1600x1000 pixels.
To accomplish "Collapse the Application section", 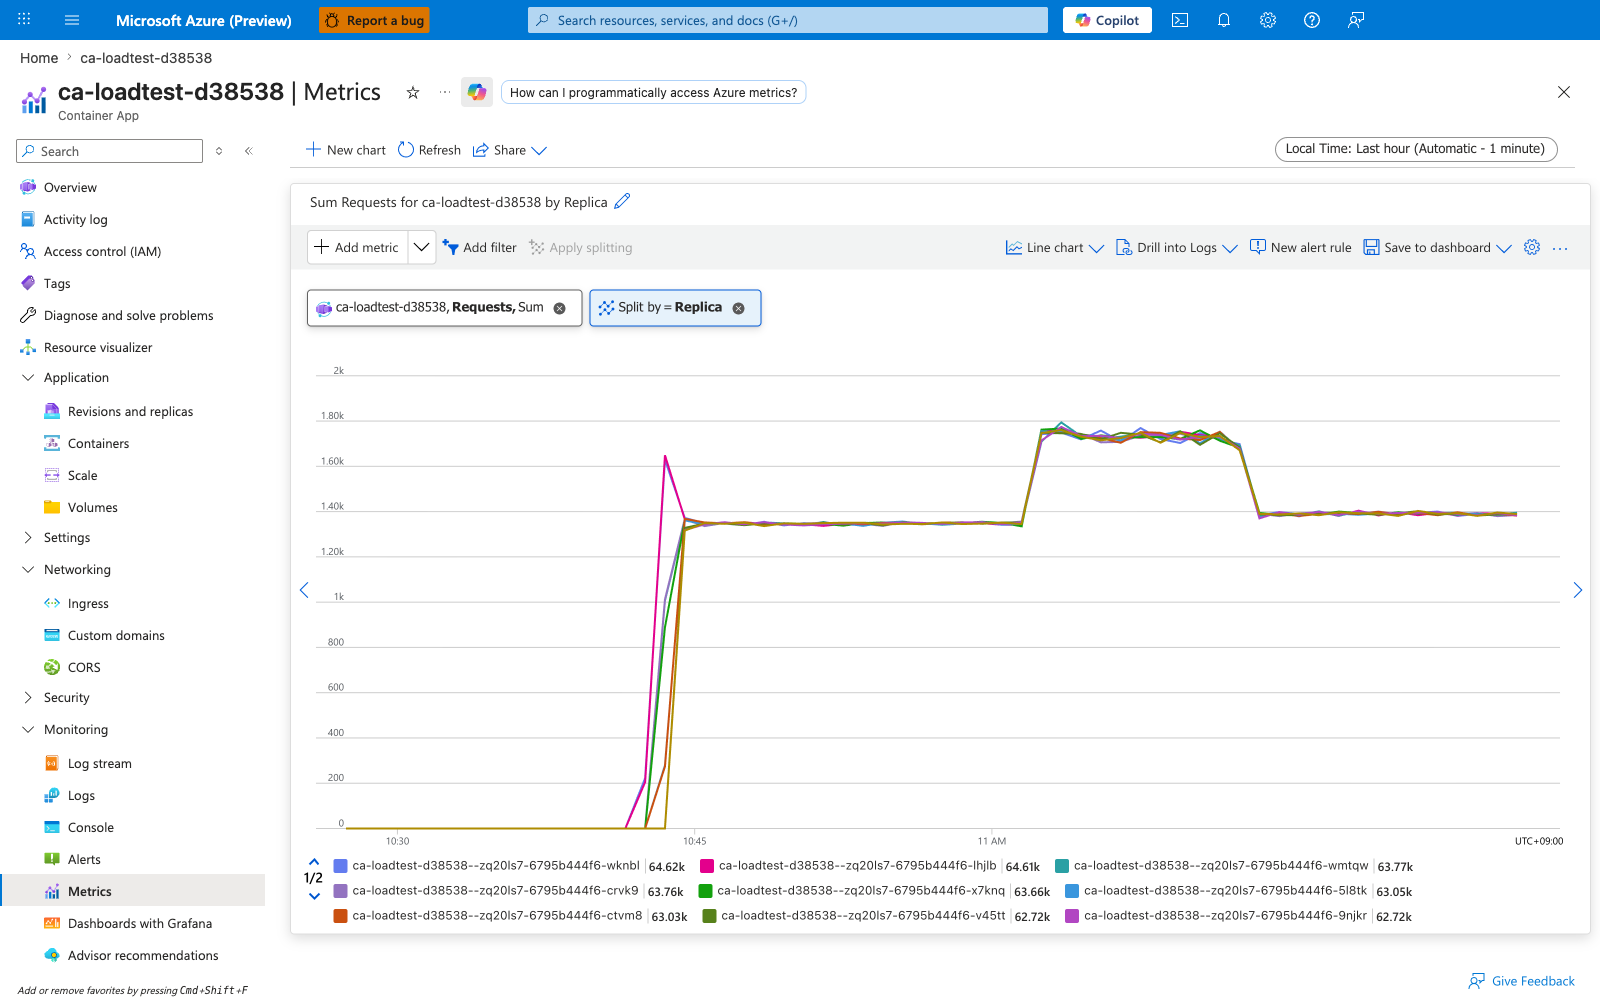I will (28, 378).
